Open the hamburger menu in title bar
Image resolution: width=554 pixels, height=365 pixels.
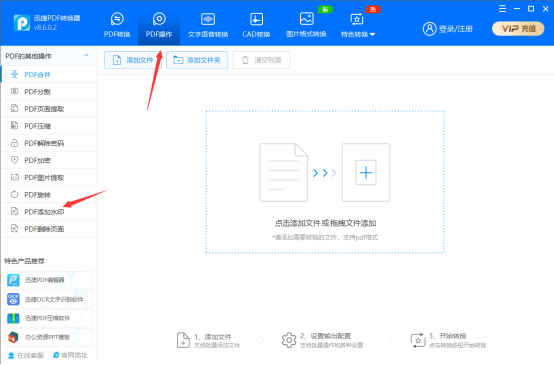pyautogui.click(x=502, y=9)
